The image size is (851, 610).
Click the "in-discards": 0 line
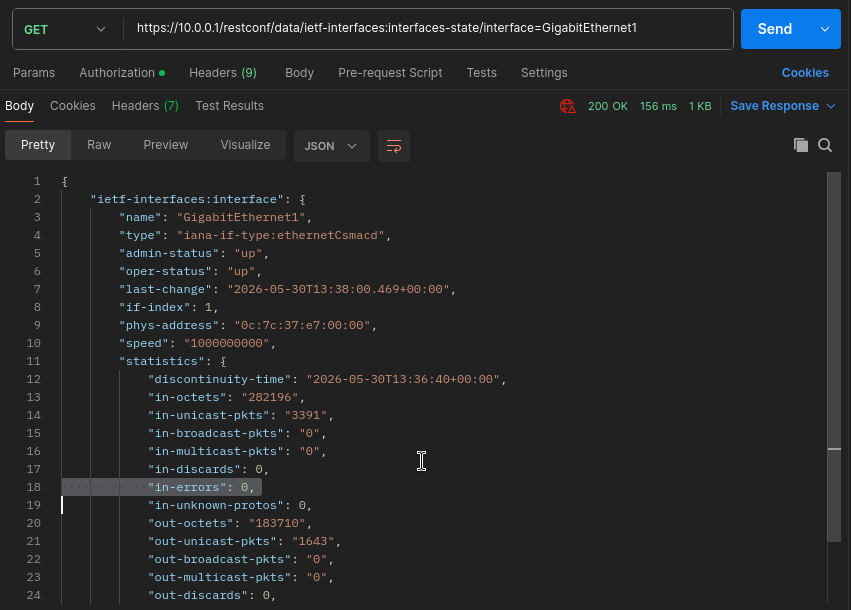point(208,469)
